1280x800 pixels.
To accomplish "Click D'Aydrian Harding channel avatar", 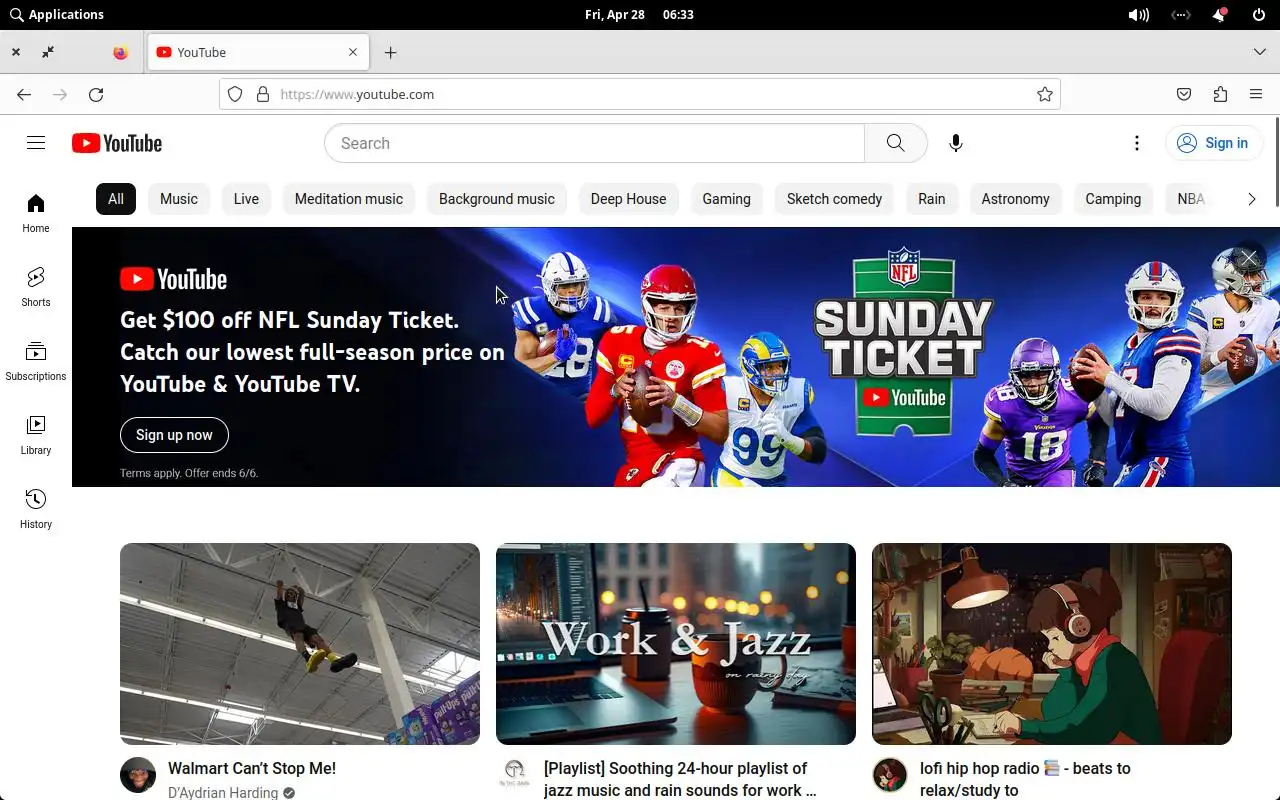I will tap(138, 775).
